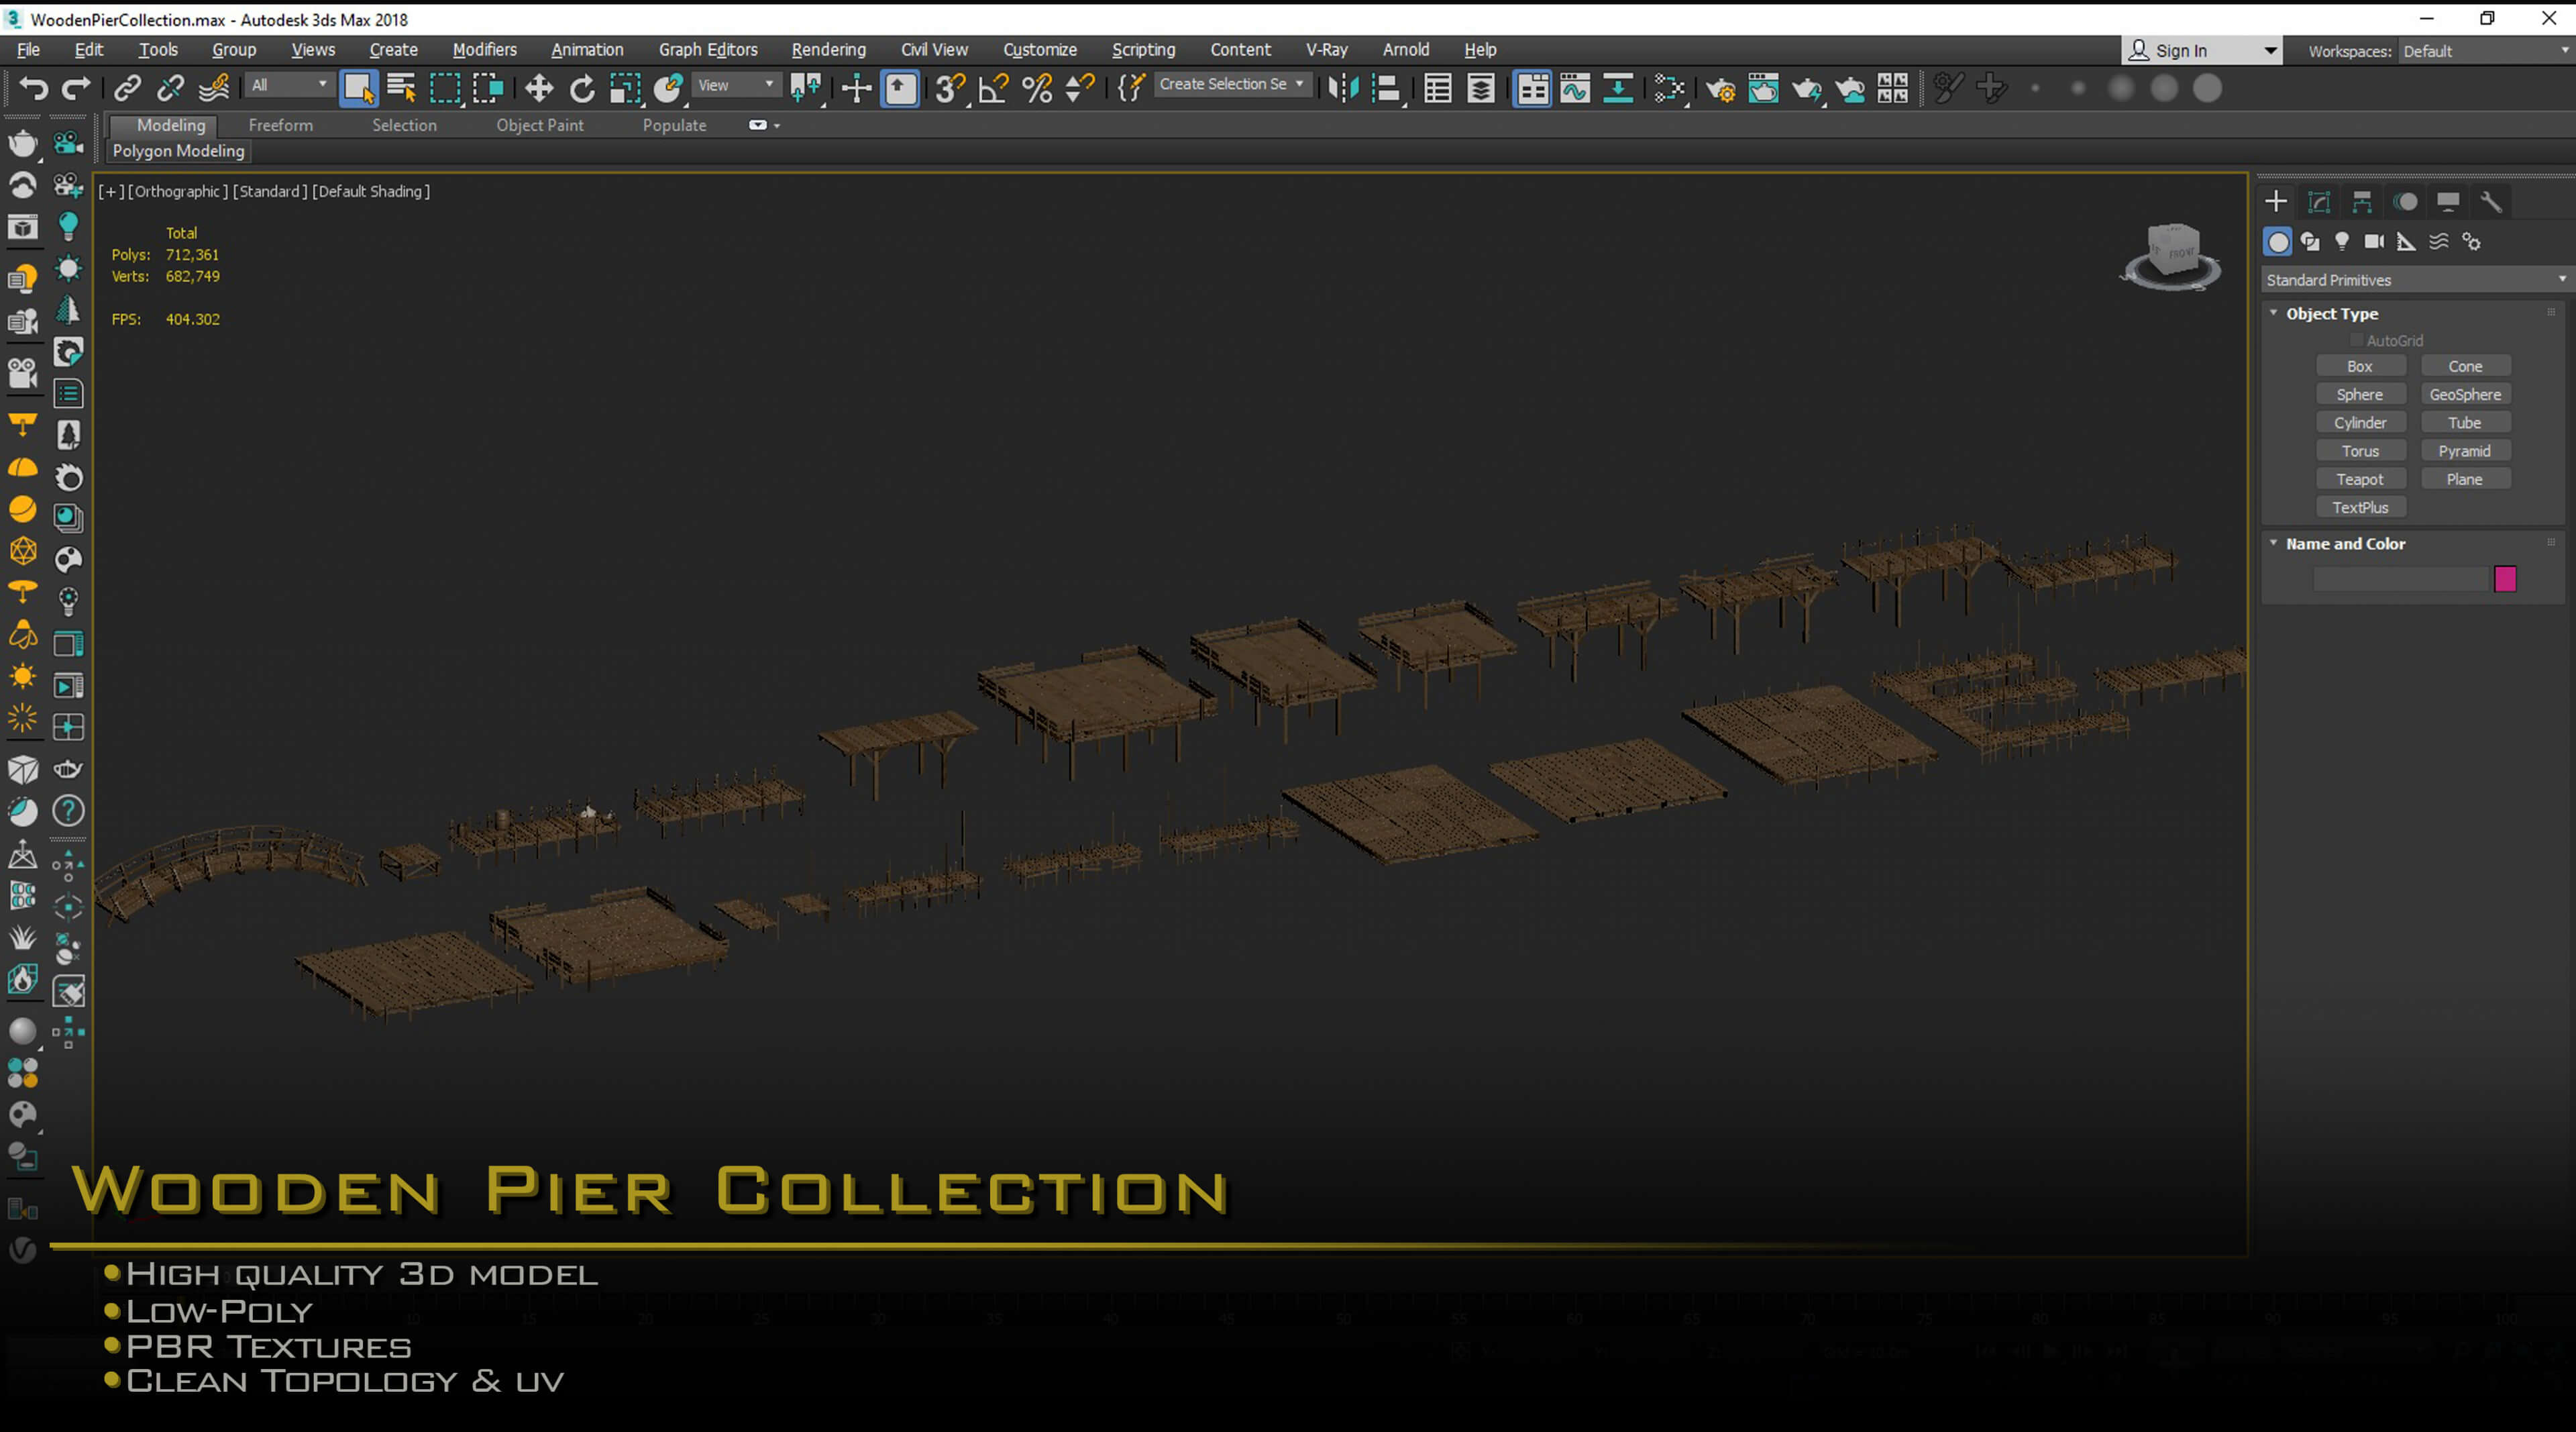
Task: Toggle the Angle Snap button
Action: (993, 88)
